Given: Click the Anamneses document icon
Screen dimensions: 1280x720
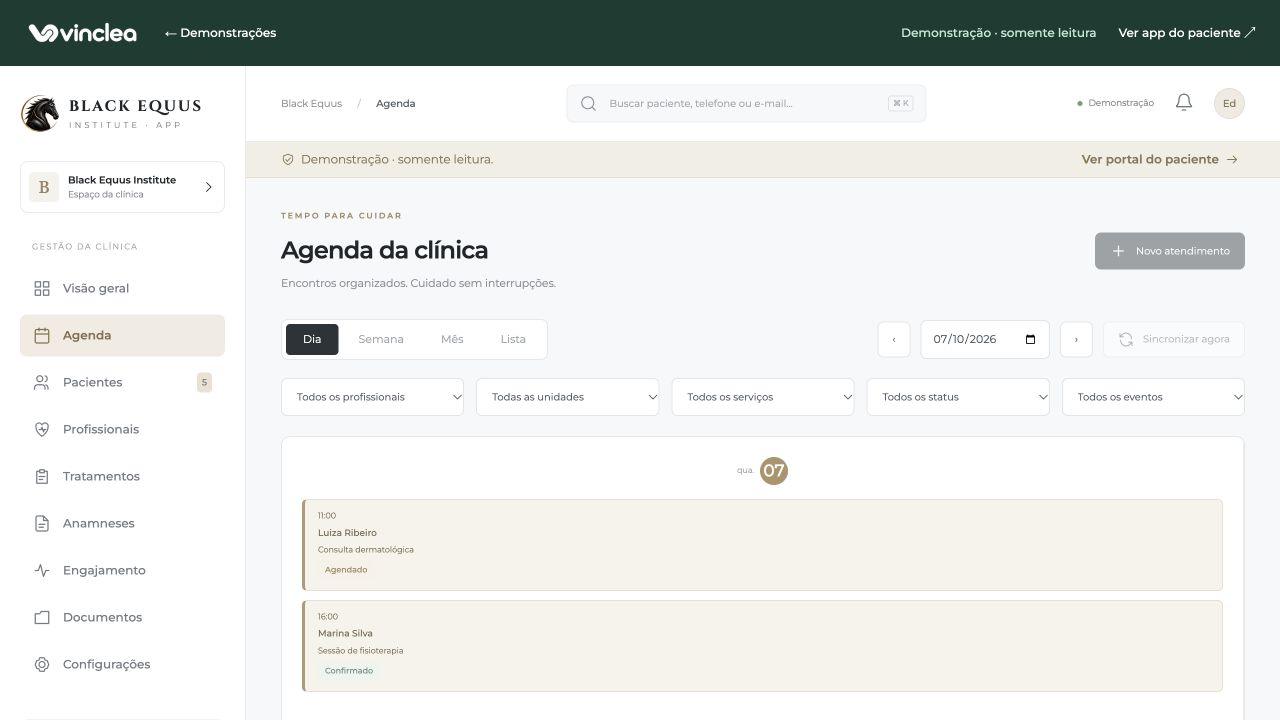Looking at the screenshot, I should [42, 523].
